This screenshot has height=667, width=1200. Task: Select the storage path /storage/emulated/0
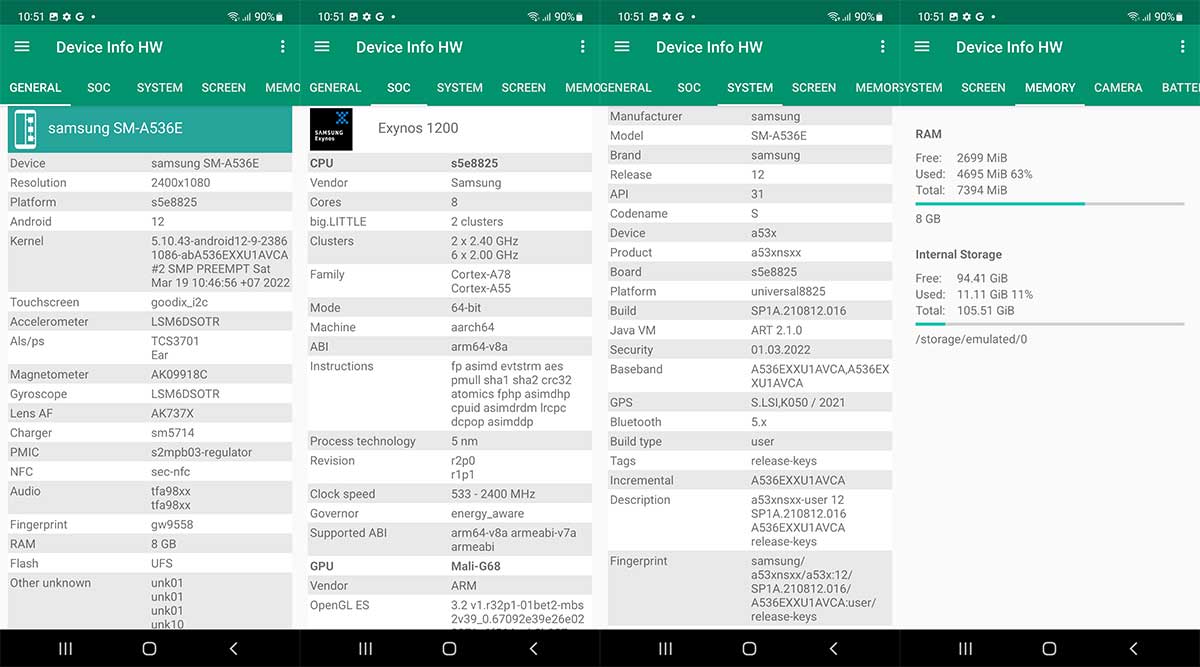[971, 340]
